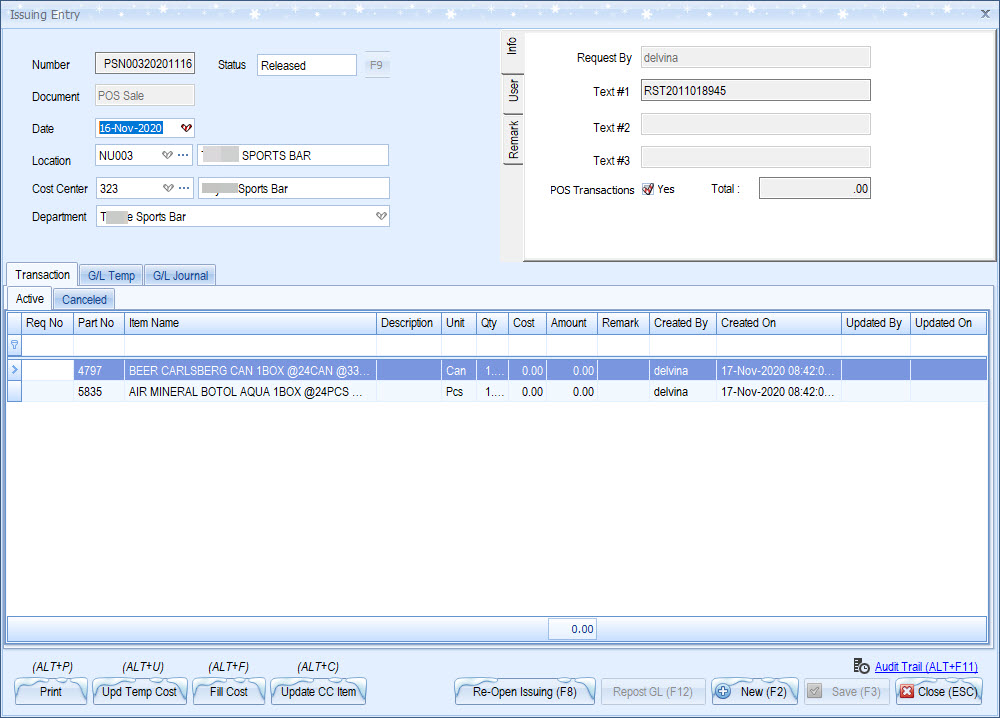Click the filter icon in grid filter row

click(x=14, y=345)
